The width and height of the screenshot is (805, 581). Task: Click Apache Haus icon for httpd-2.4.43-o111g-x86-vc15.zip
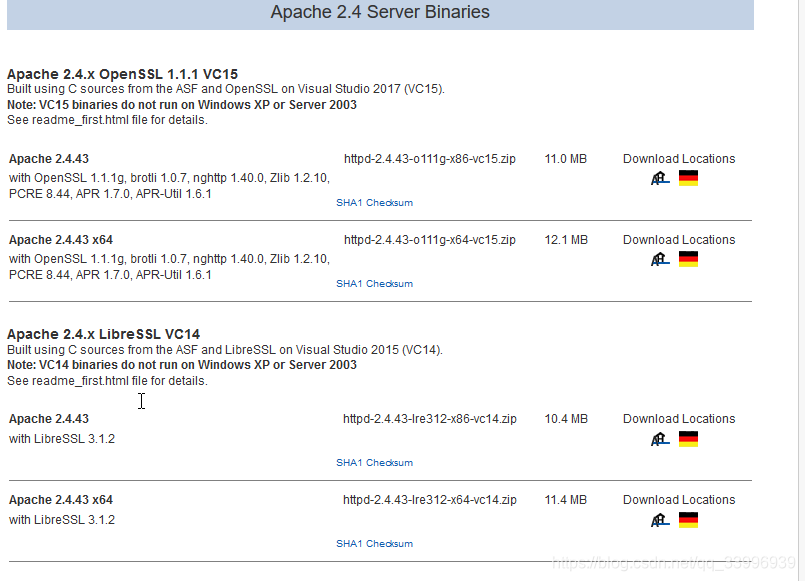(x=660, y=178)
